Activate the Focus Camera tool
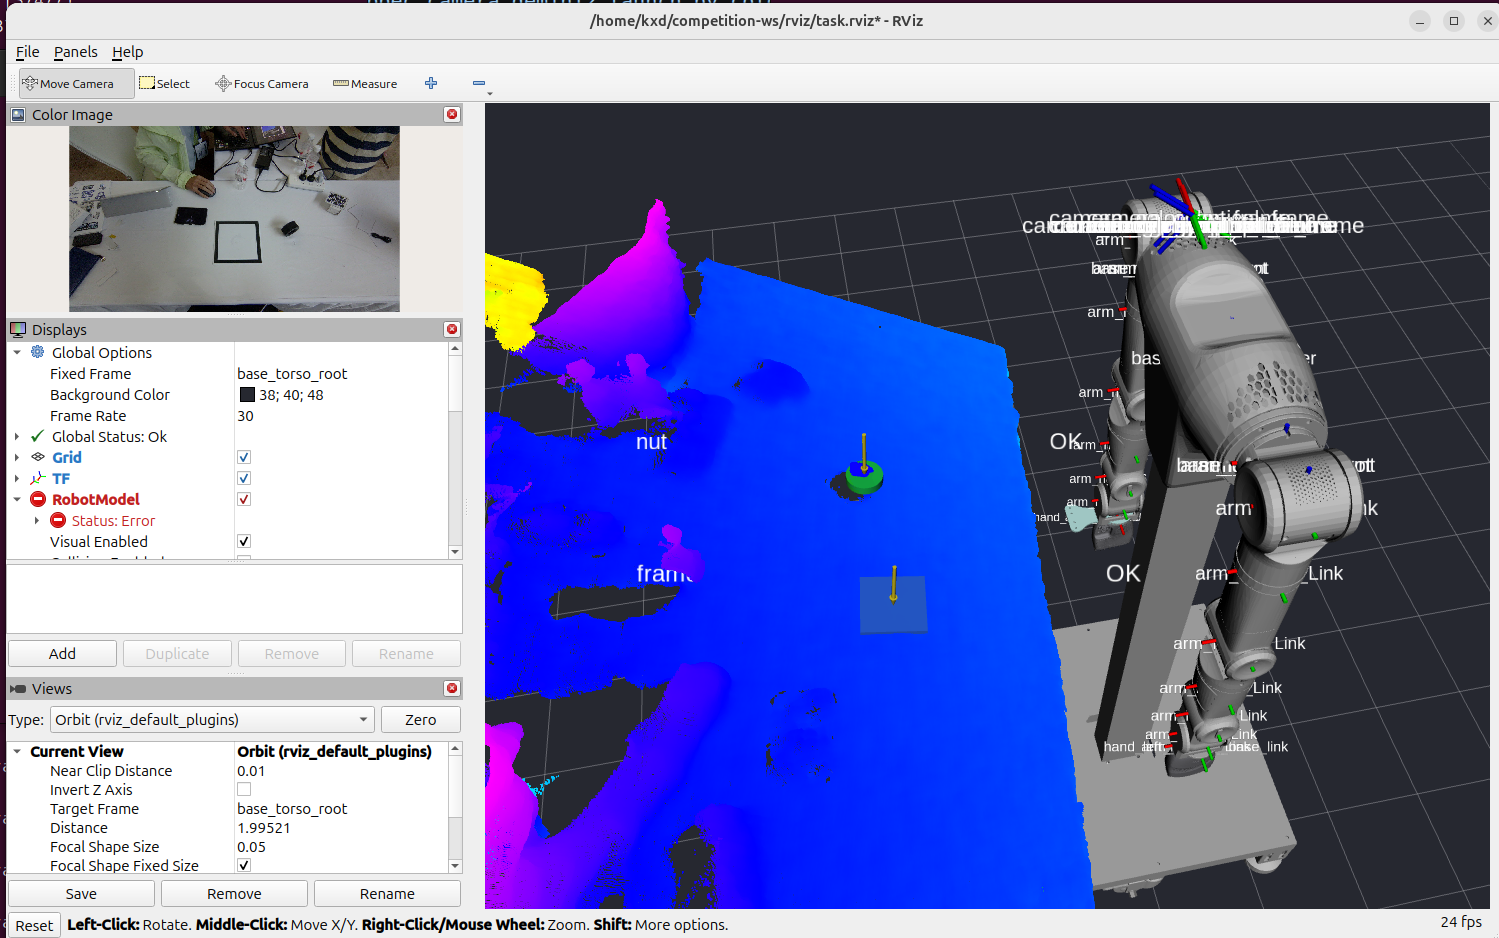Image resolution: width=1499 pixels, height=938 pixels. click(262, 84)
